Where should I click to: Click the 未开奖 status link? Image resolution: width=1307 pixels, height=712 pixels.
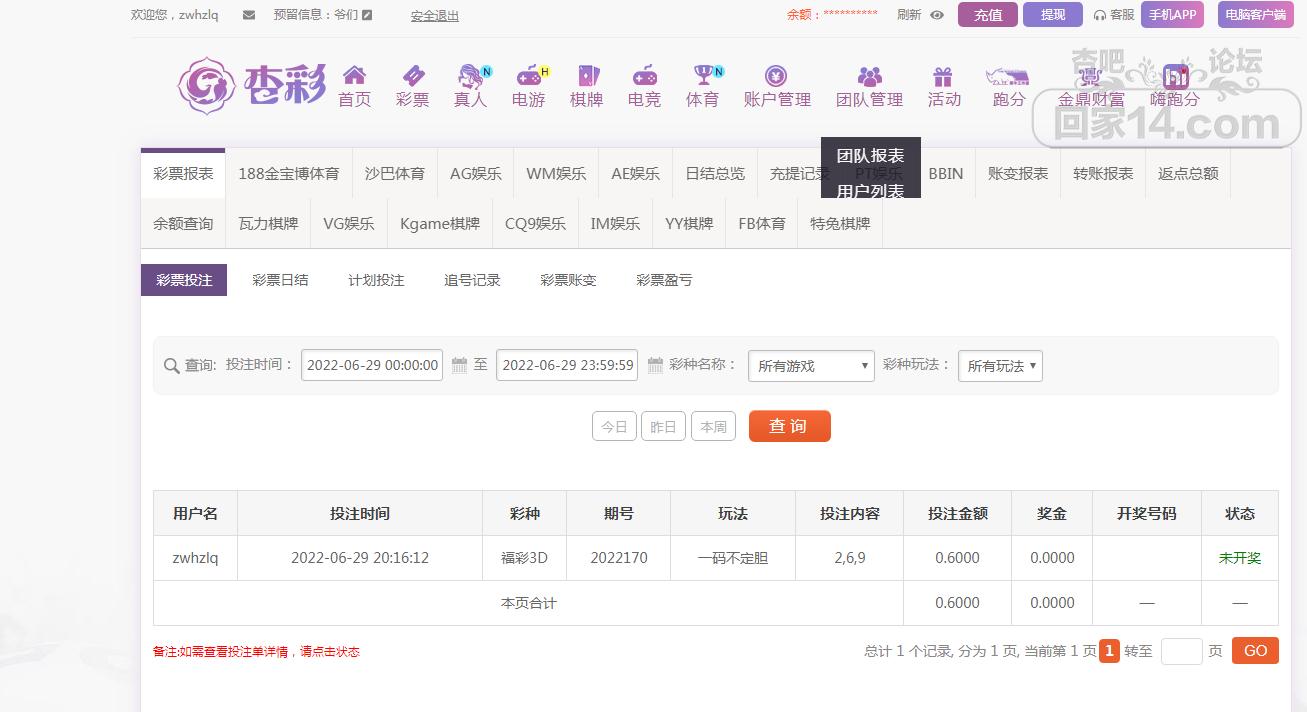click(1239, 558)
